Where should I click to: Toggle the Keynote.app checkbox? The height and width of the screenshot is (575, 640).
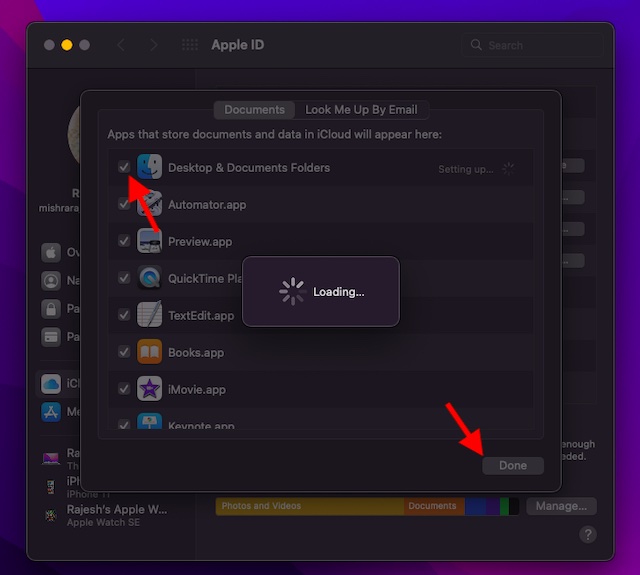124,424
